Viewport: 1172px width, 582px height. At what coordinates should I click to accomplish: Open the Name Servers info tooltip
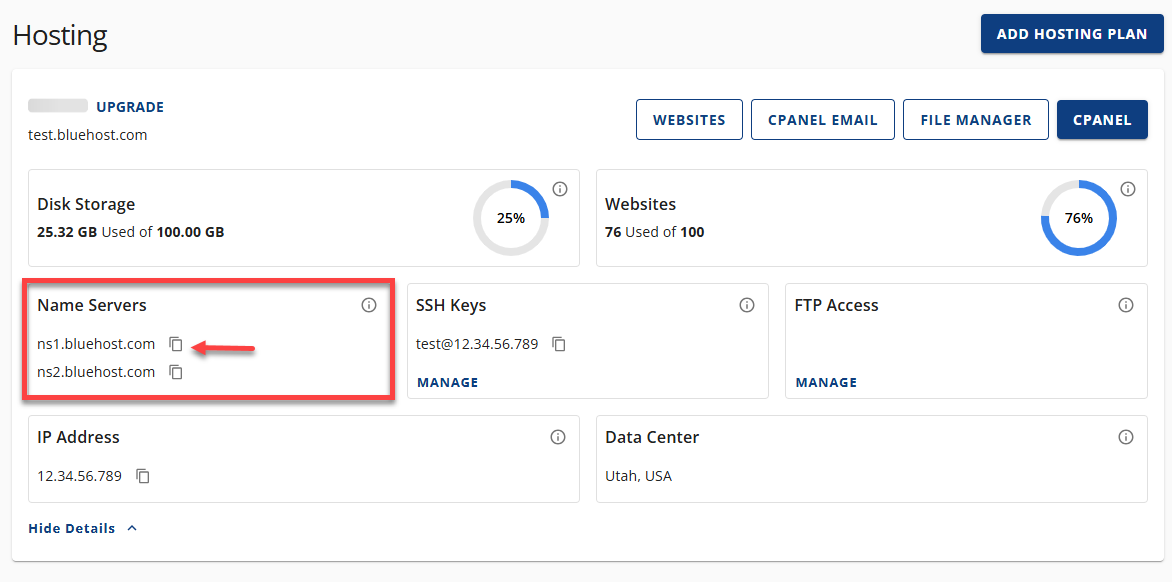coord(369,305)
